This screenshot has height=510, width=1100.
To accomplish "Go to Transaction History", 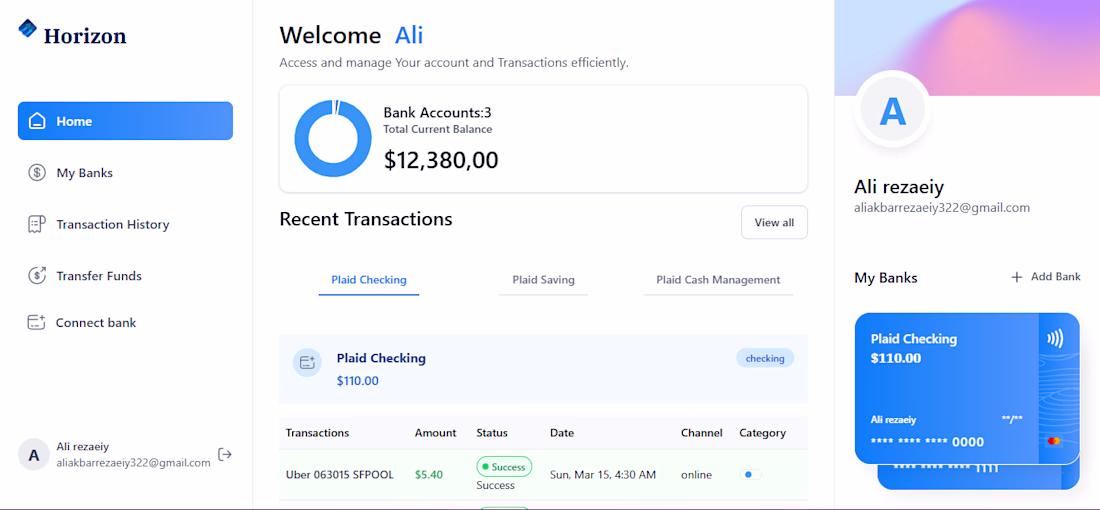I will (125, 224).
